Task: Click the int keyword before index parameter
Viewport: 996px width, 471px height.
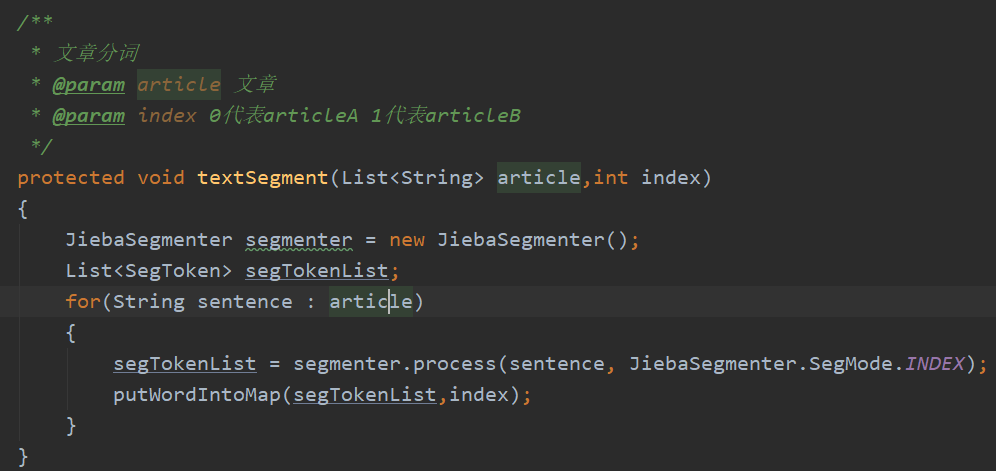Action: pos(610,177)
